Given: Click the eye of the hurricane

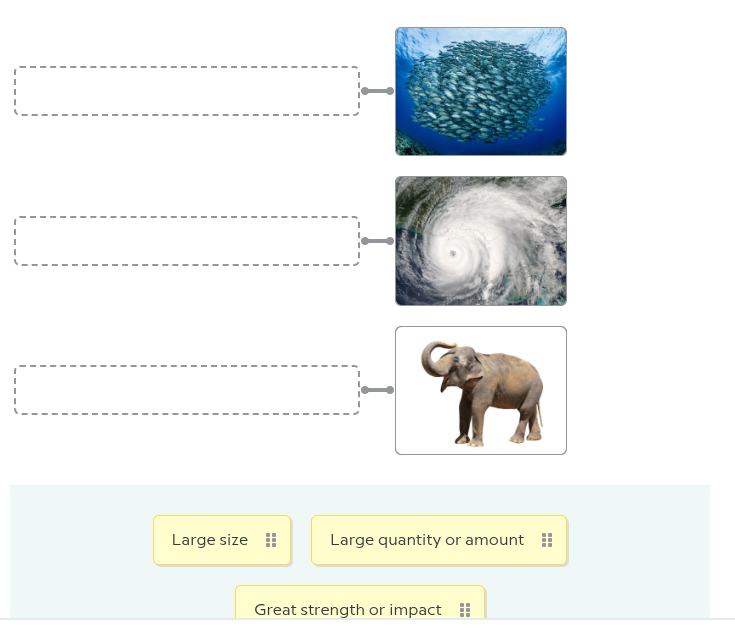Looking at the screenshot, I should pyautogui.click(x=453, y=253).
